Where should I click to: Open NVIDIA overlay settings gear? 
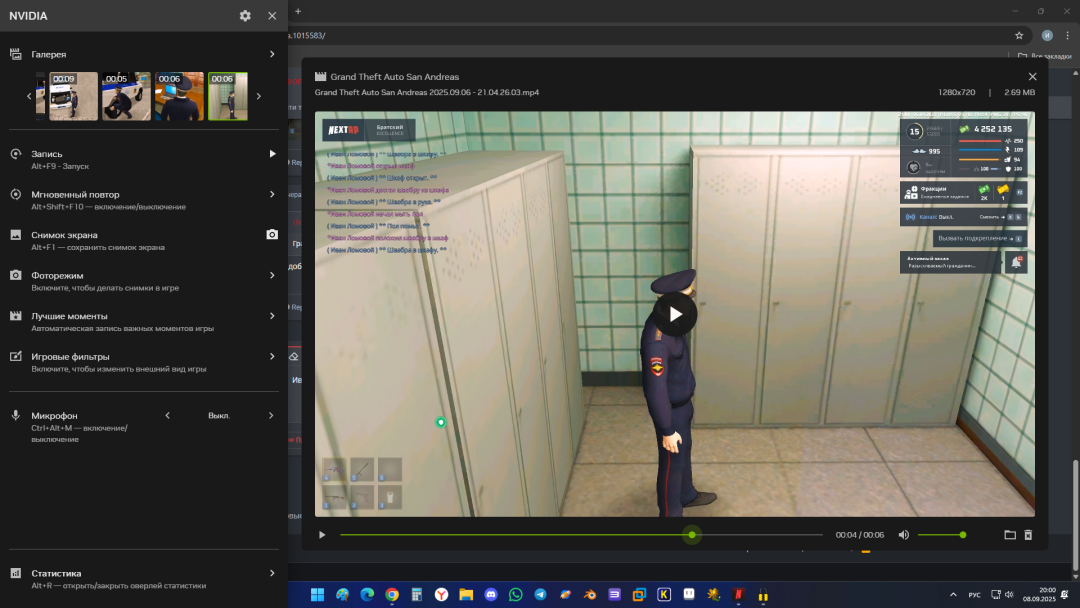point(245,16)
